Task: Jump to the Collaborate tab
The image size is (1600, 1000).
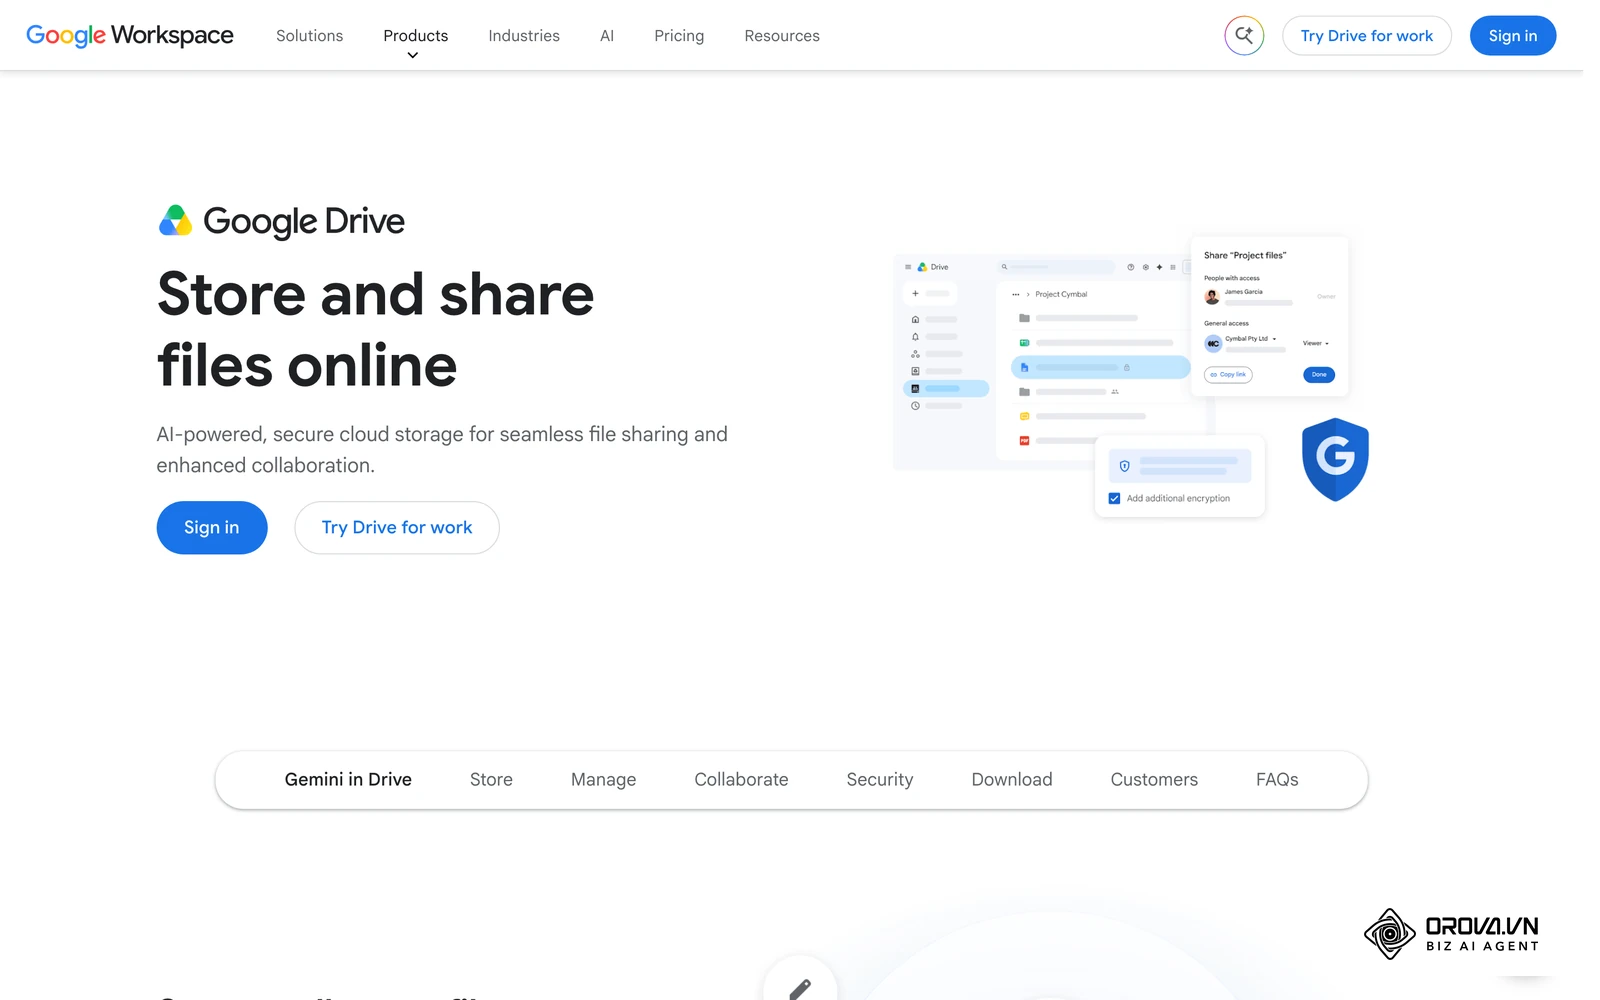Action: click(741, 780)
